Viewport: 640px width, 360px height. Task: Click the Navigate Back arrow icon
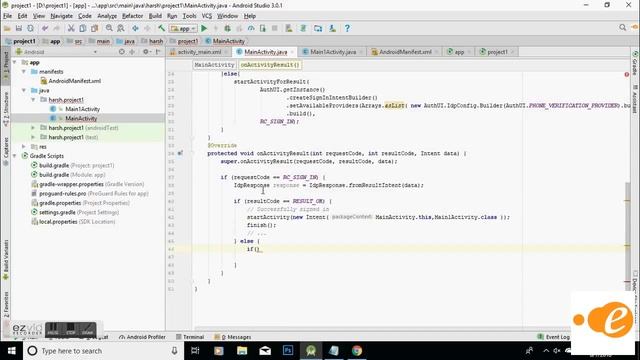pyautogui.click(x=135, y=28)
